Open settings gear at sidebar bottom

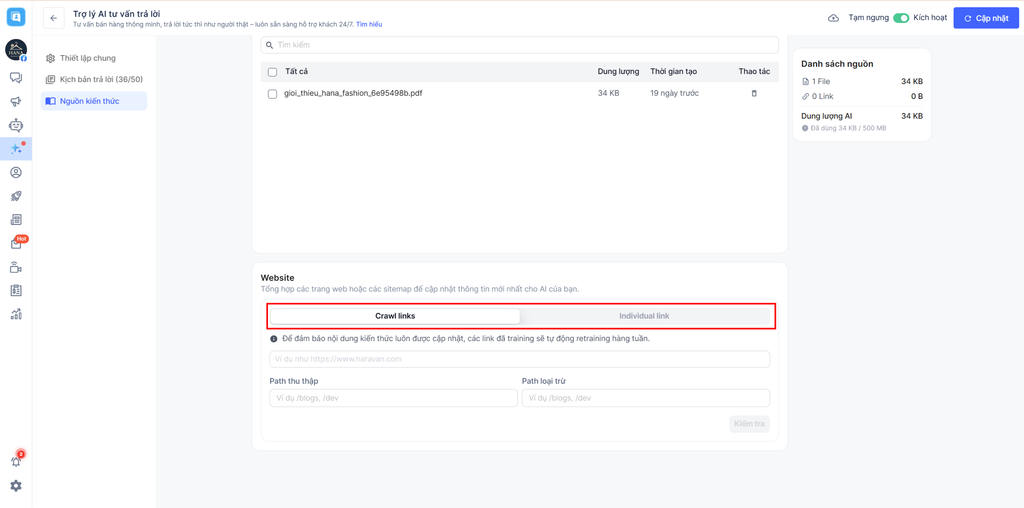pos(16,486)
